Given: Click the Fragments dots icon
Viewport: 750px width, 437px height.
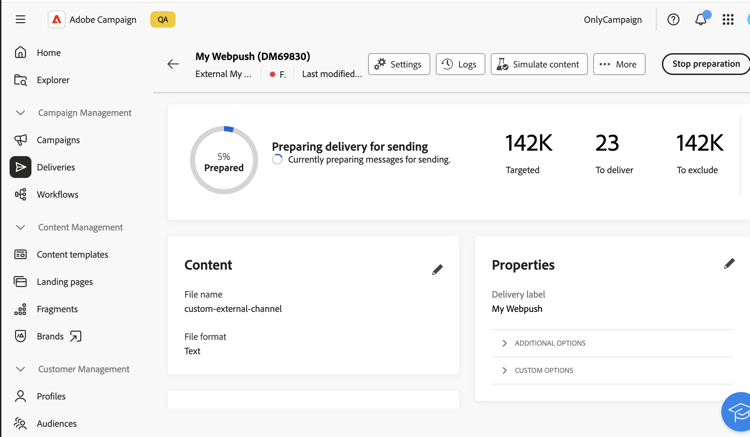Looking at the screenshot, I should [x=20, y=309].
